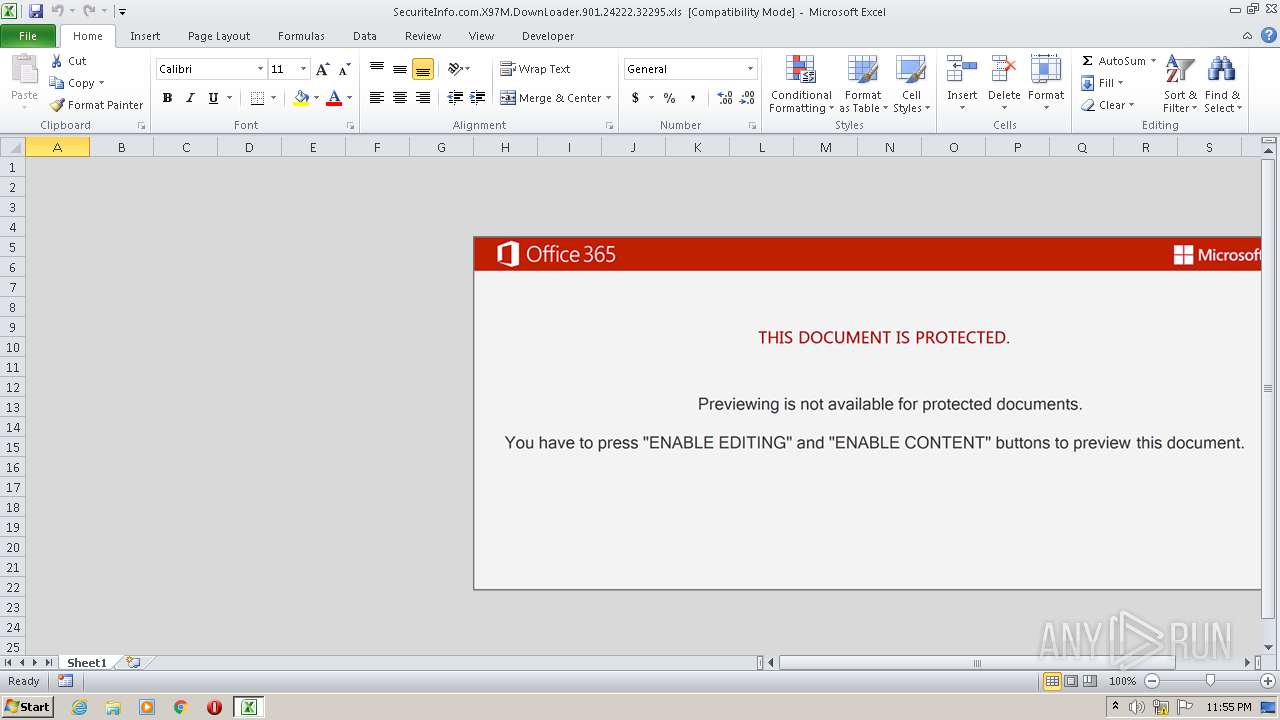Decrease font size with Shrink Font
Image resolution: width=1280 pixels, height=720 pixels.
pyautogui.click(x=344, y=69)
